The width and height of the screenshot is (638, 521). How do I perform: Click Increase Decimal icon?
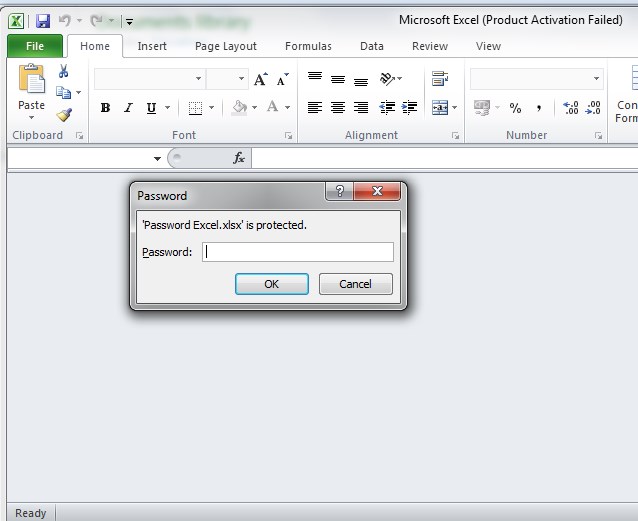[x=570, y=108]
